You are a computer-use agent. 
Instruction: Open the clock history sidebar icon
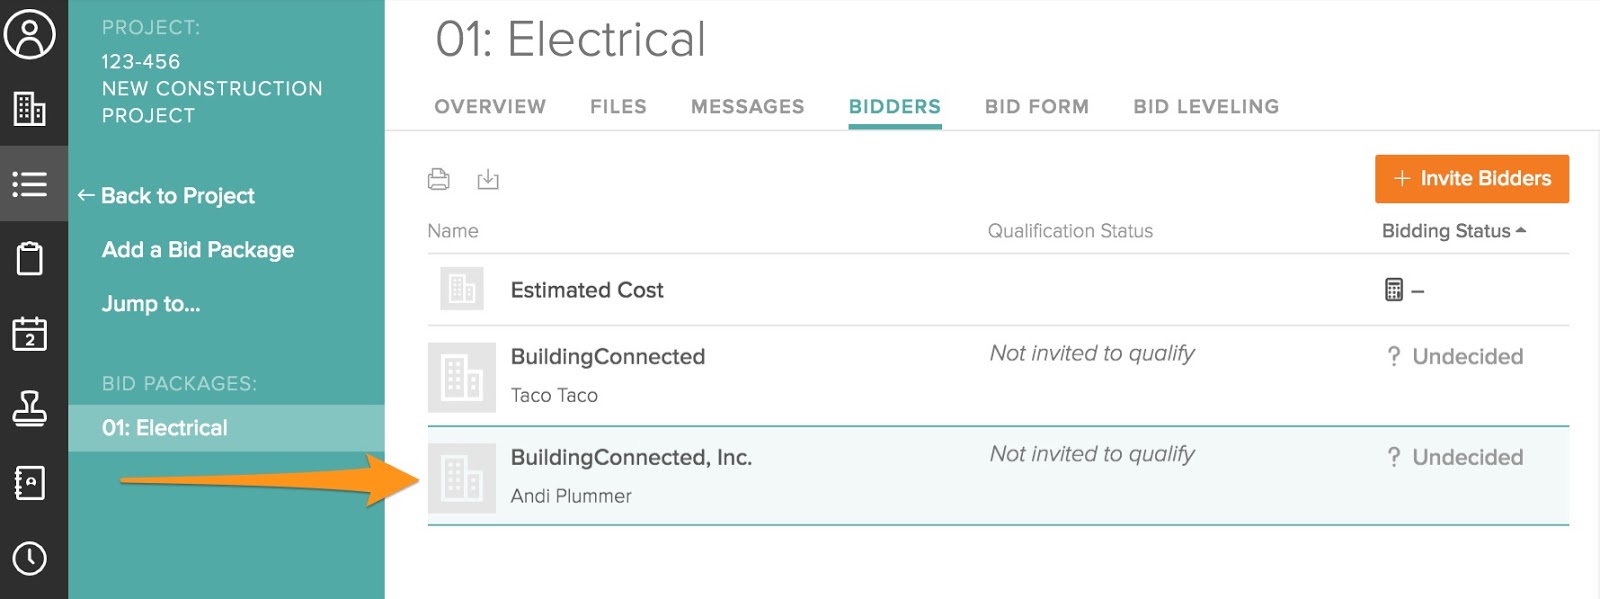tap(30, 558)
